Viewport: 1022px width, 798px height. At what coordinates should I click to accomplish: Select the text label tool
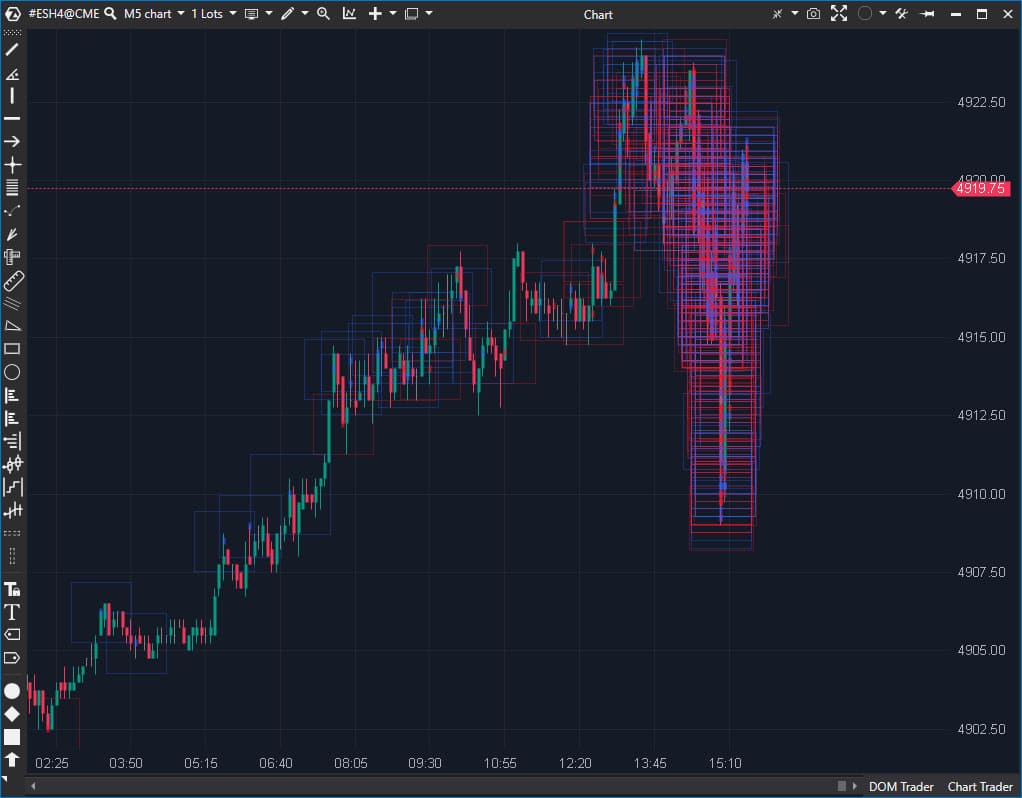tap(12, 611)
